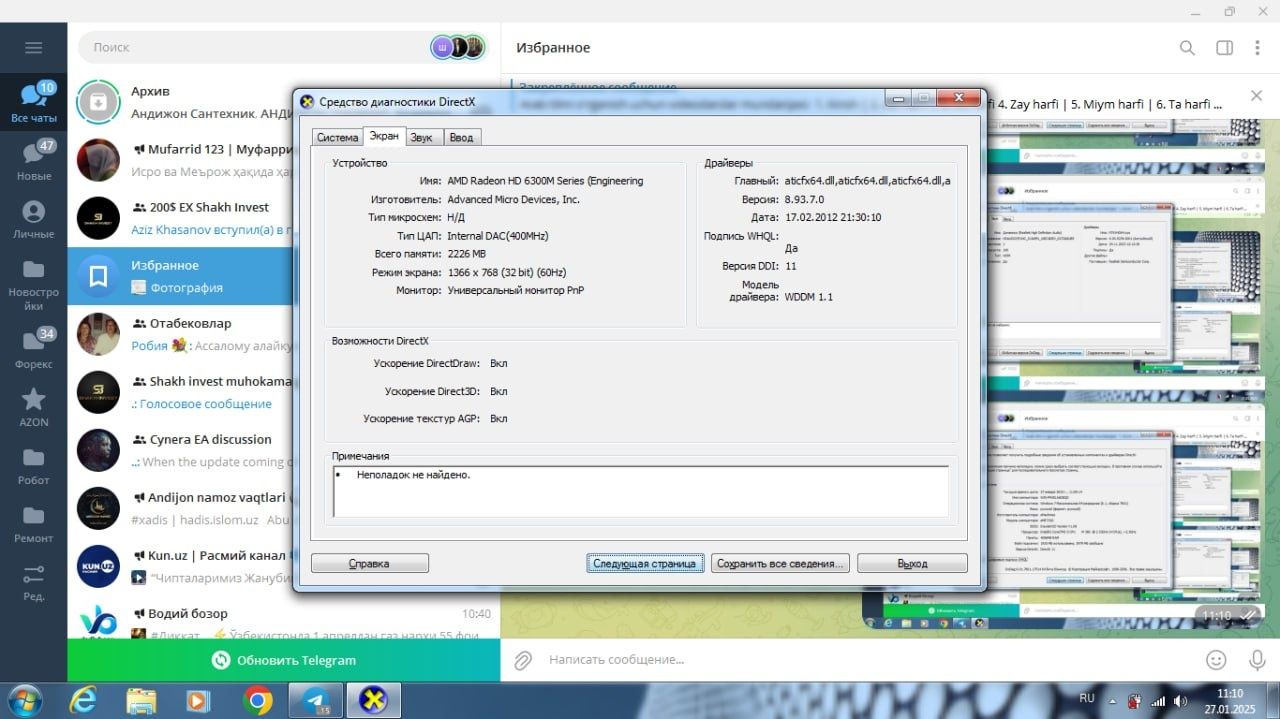1280x719 pixels.
Task: Select the Новые chats folder
Action: [33, 160]
